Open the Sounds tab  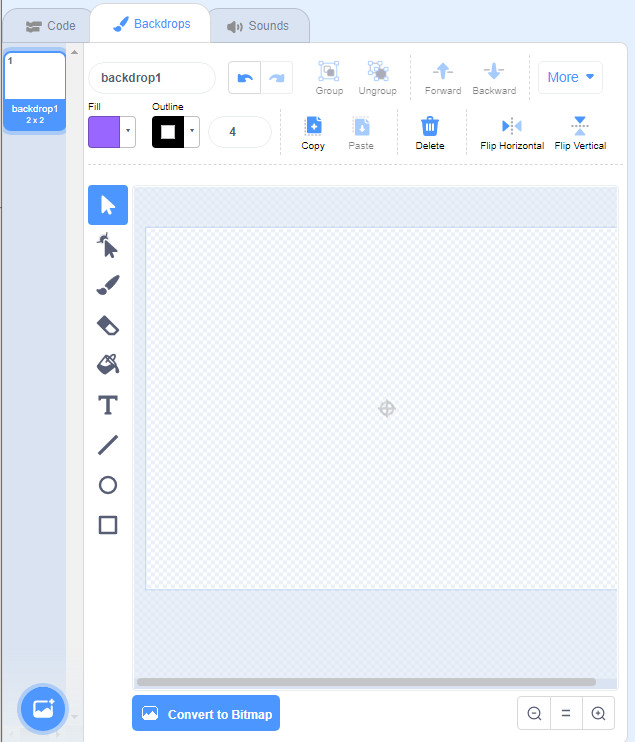(x=258, y=25)
